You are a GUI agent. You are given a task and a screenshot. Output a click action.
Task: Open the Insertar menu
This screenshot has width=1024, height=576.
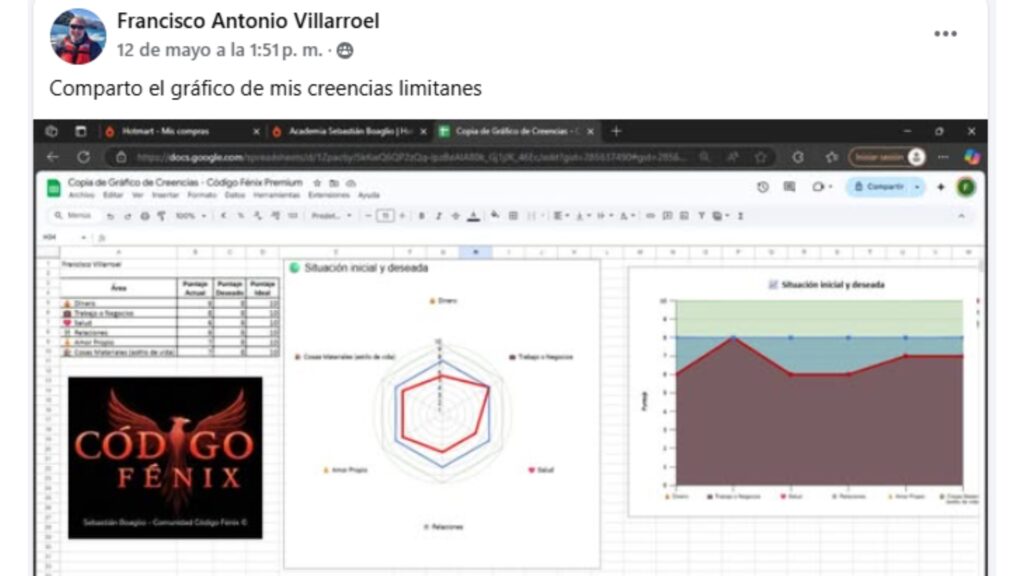(x=165, y=195)
